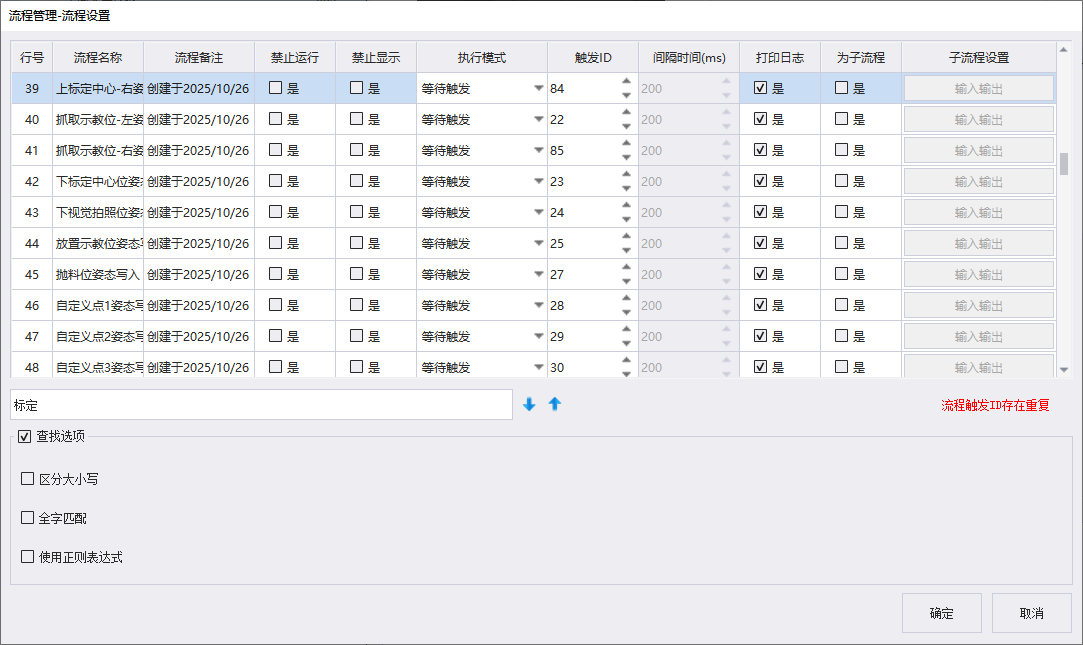Expand 执行模式 dropdown in row 46

pos(539,305)
